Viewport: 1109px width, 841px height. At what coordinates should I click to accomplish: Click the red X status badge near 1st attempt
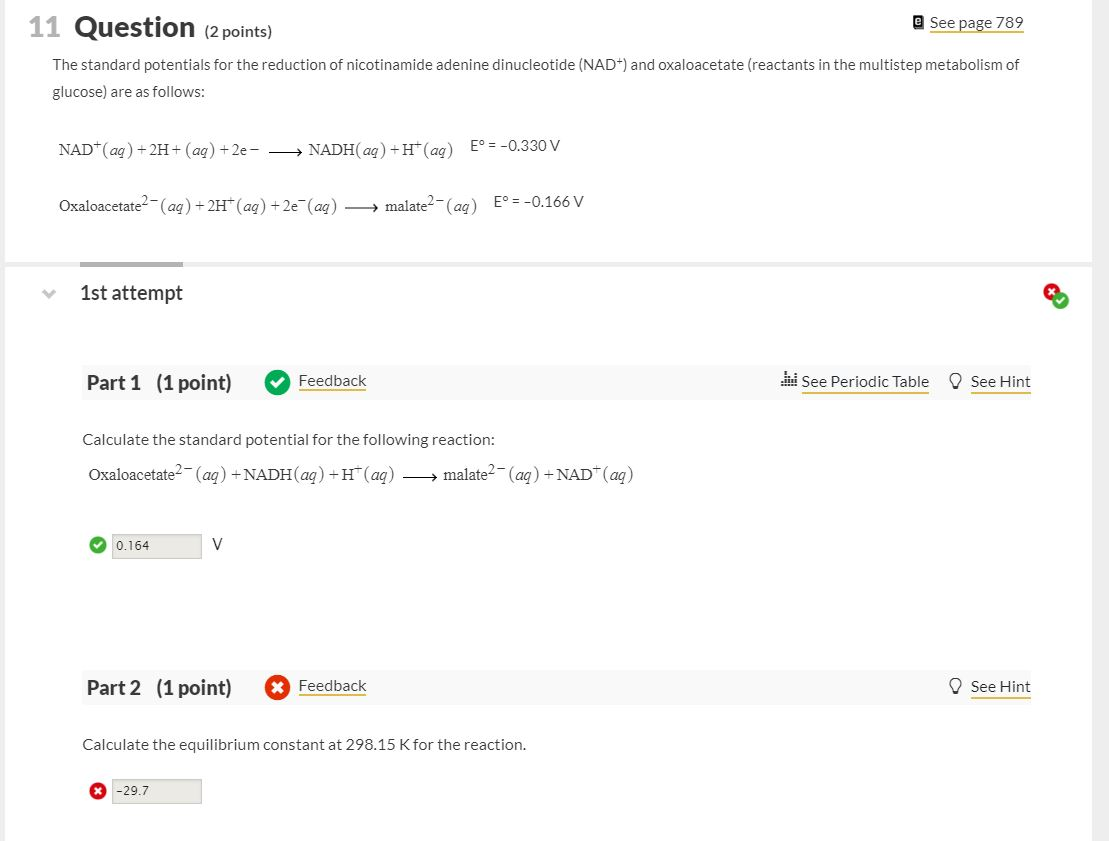tap(1051, 291)
